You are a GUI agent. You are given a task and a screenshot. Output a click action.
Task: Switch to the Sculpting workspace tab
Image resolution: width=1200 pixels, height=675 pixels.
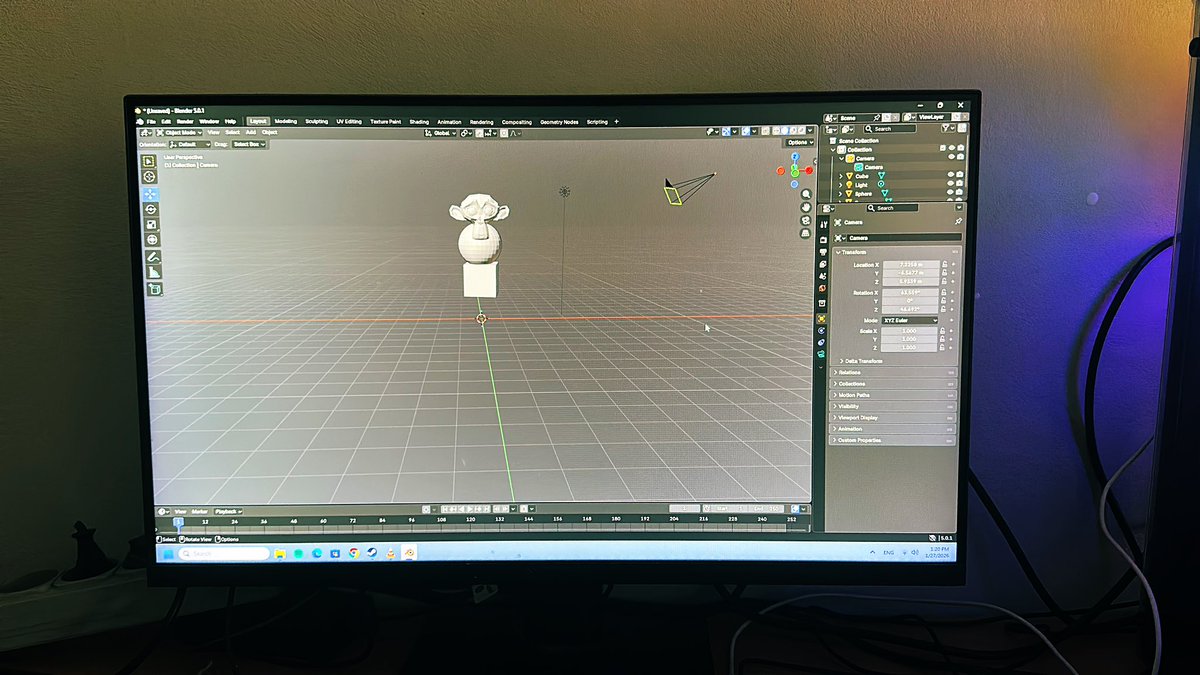tap(317, 121)
